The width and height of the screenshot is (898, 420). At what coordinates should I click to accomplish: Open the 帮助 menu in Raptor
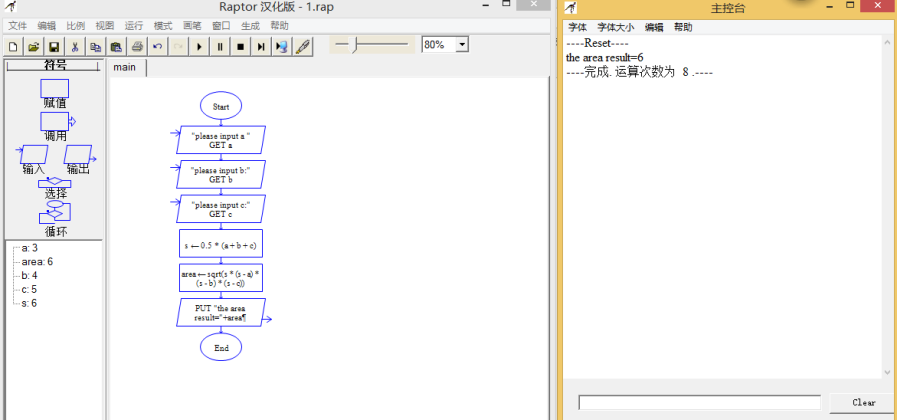coord(279,26)
